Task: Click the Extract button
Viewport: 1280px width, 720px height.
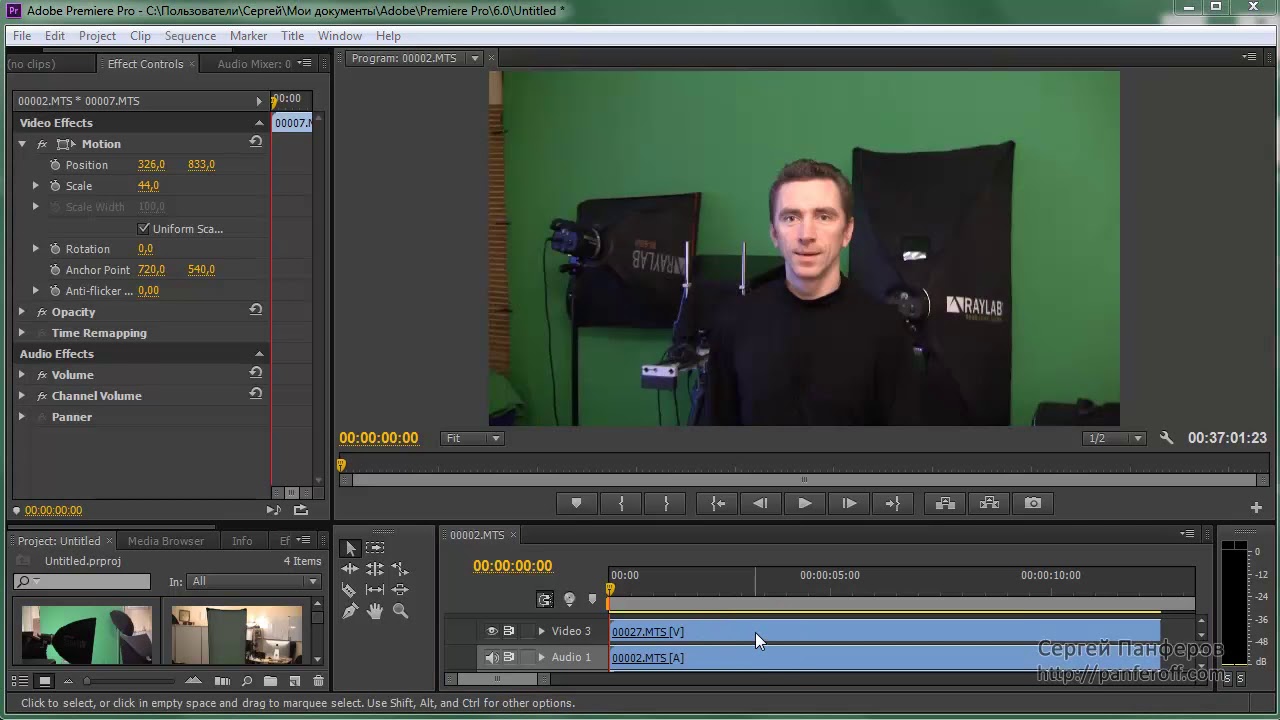Action: coord(989,504)
